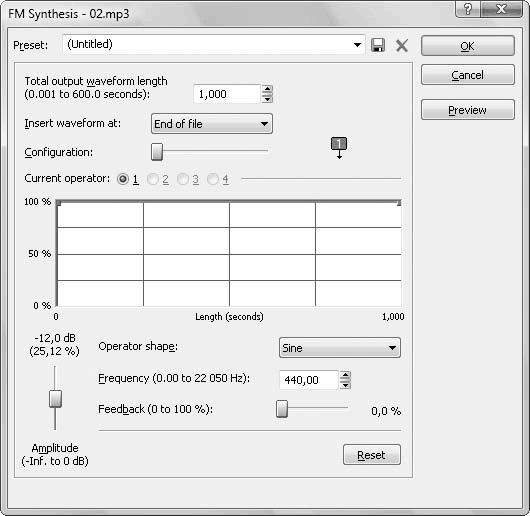Increase total output waveform length

[x=267, y=89]
